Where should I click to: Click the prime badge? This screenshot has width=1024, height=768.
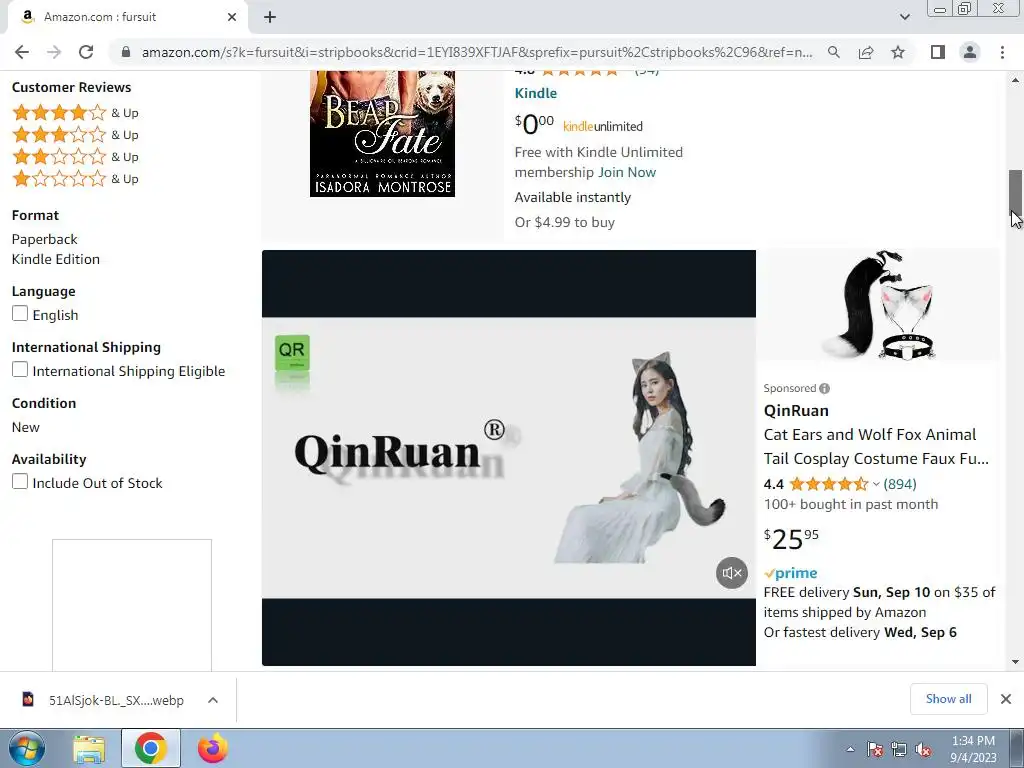790,573
